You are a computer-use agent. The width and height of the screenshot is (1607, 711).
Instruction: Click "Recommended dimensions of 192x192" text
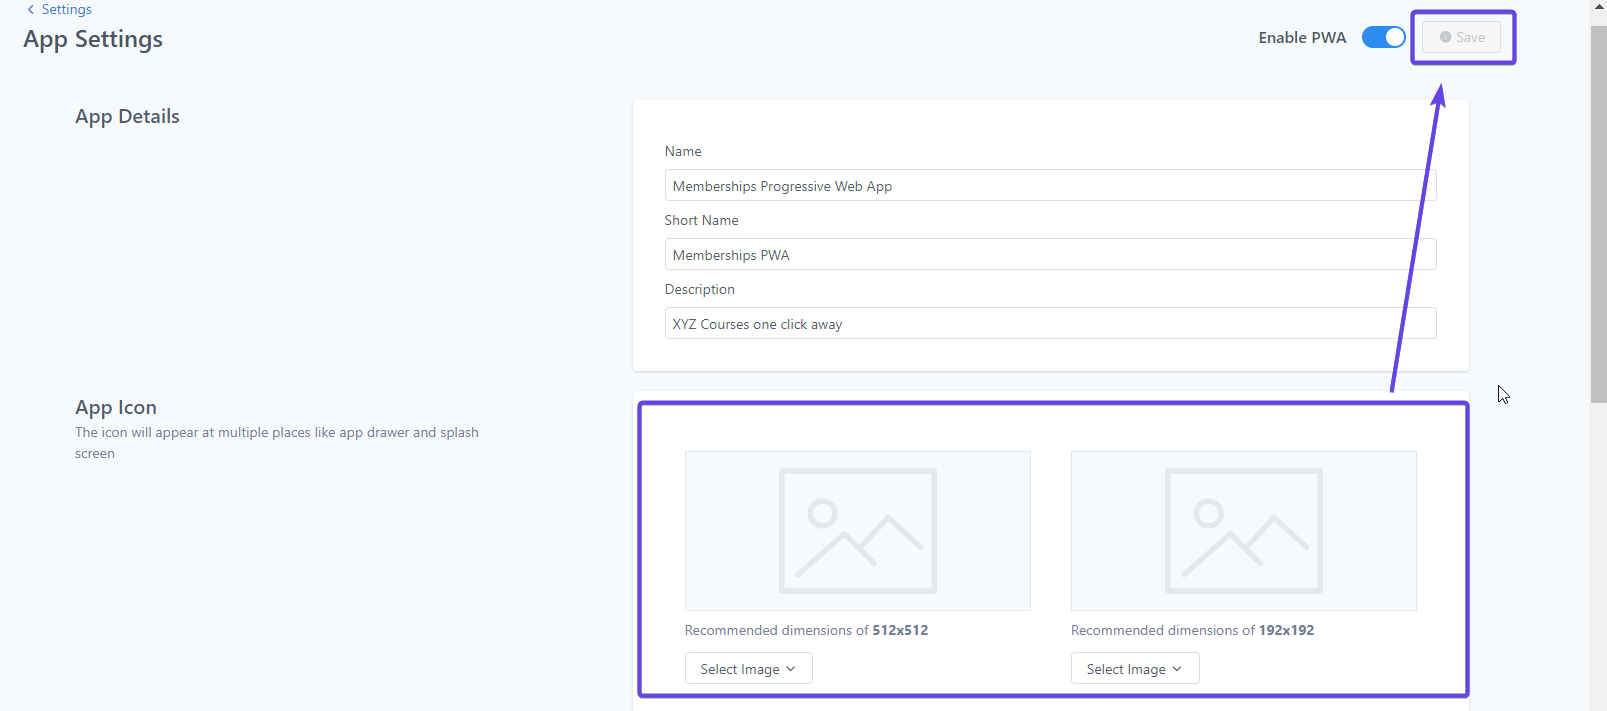click(x=1192, y=630)
